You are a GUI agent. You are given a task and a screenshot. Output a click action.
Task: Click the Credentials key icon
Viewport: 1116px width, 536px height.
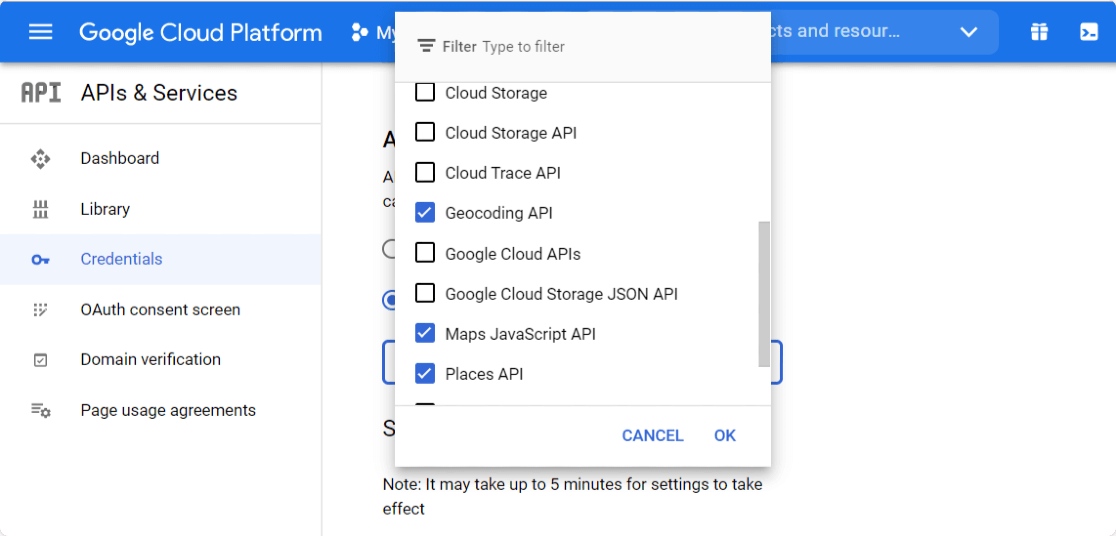[40, 259]
